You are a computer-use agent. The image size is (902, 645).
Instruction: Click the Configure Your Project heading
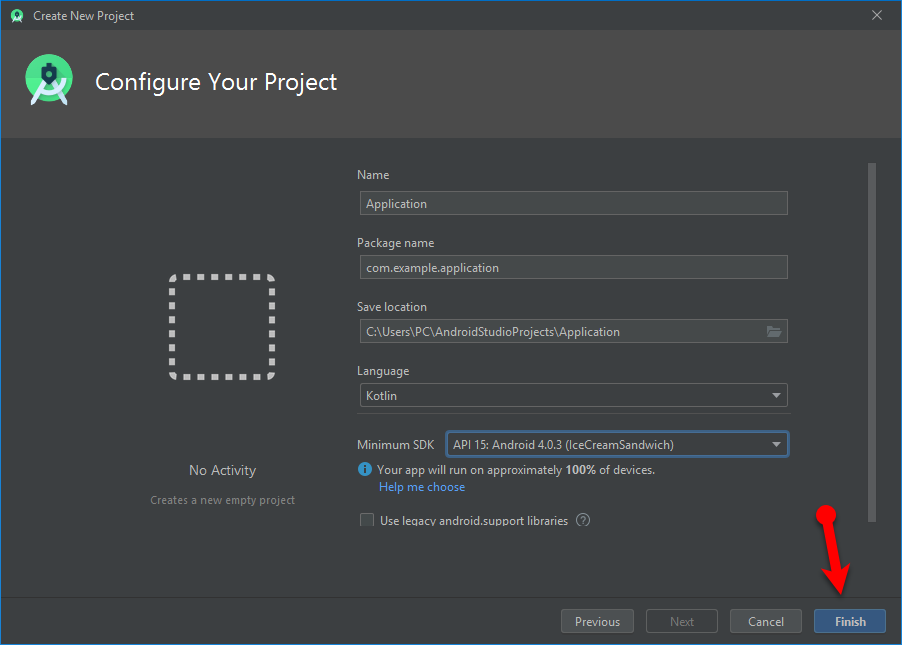tap(216, 82)
